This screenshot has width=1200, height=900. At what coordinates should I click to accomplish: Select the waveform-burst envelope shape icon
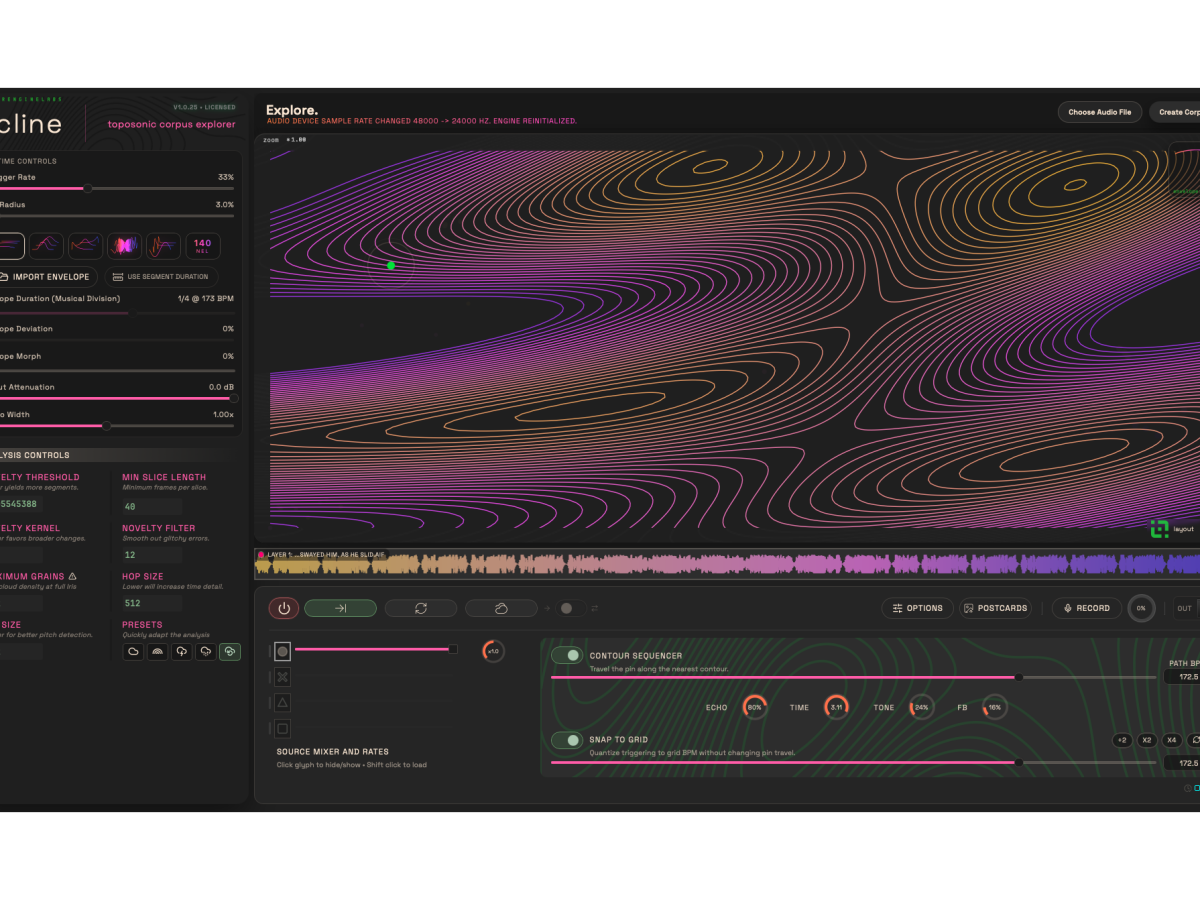(x=124, y=246)
